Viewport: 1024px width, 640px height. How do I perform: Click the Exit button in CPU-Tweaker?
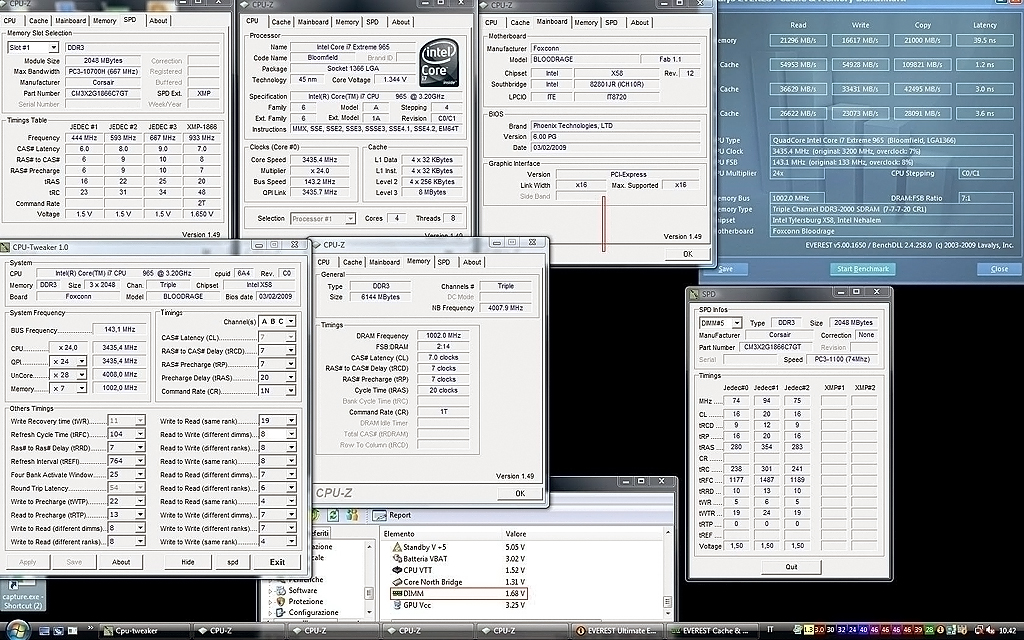coord(277,562)
